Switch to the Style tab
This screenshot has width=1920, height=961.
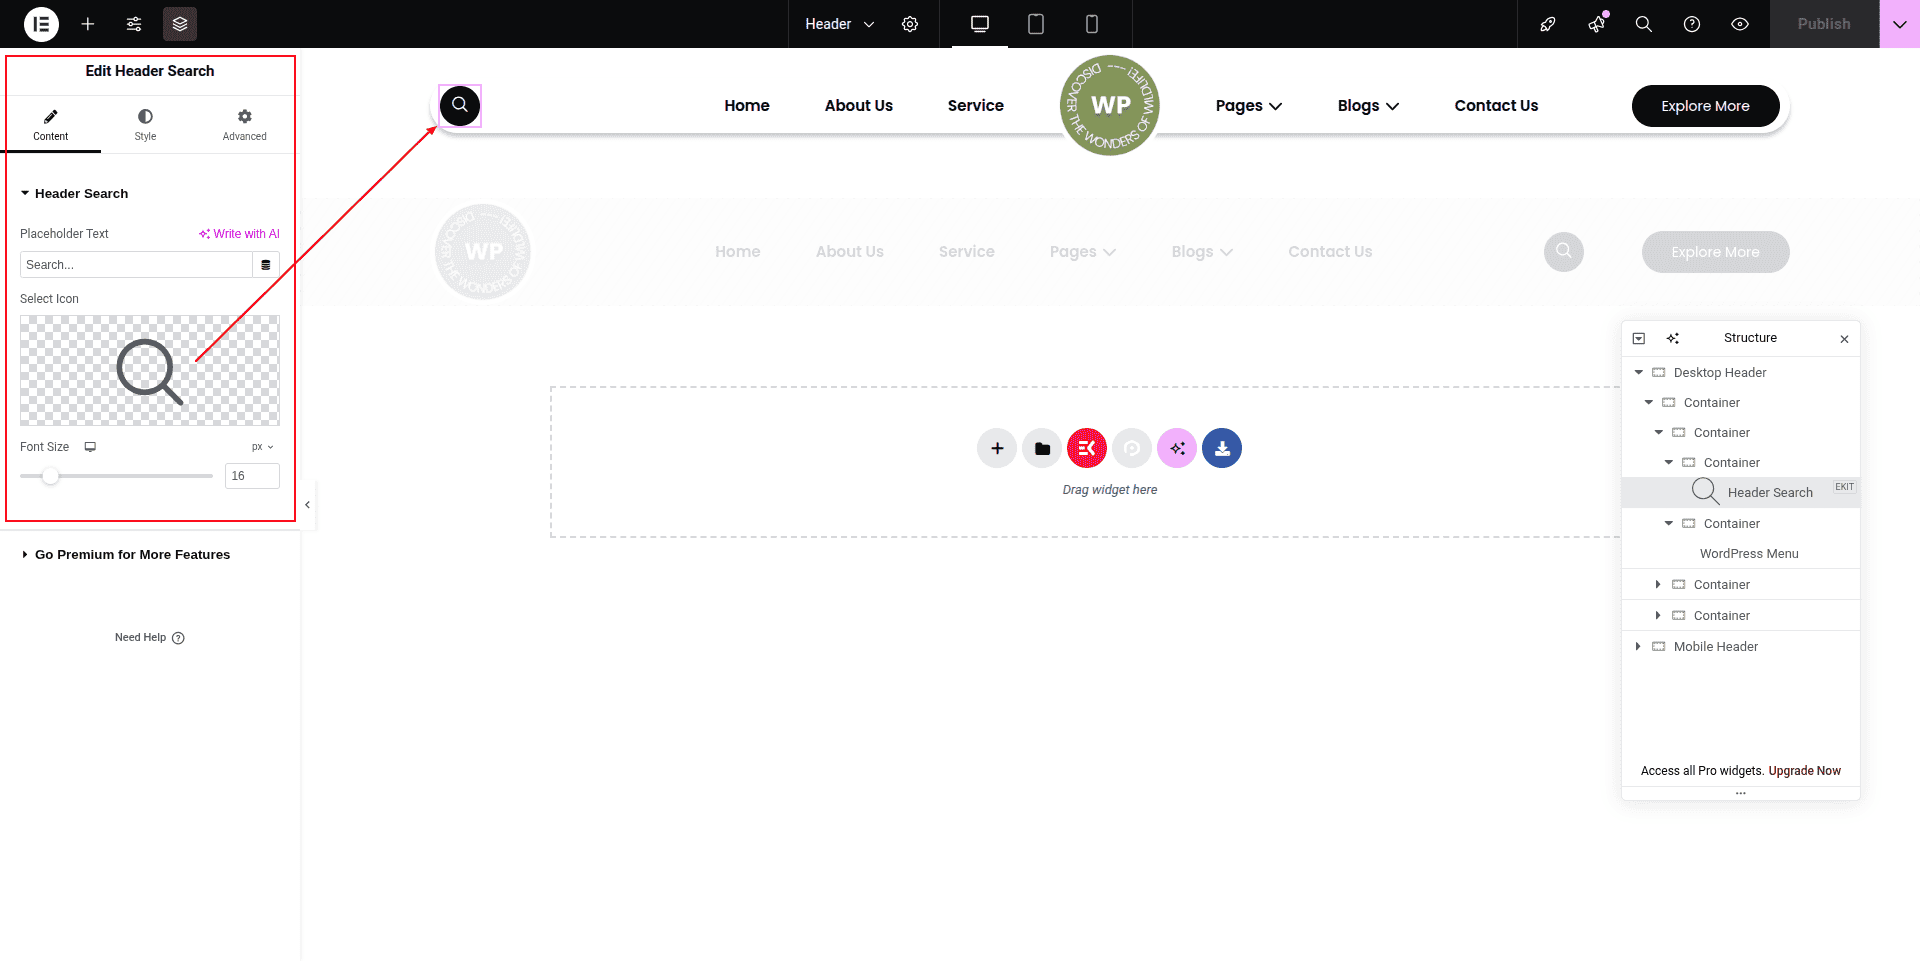[145, 124]
